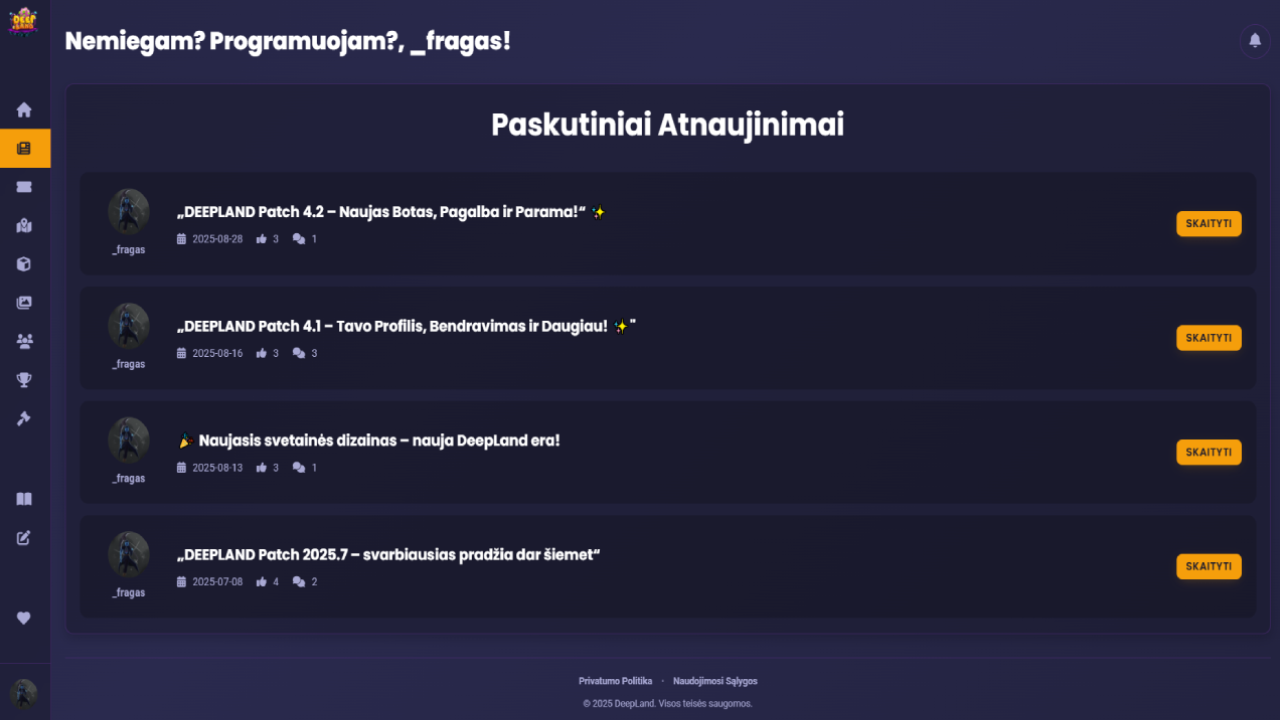
Task: Click the user avatar at sidebar bottom
Action: coord(24,693)
